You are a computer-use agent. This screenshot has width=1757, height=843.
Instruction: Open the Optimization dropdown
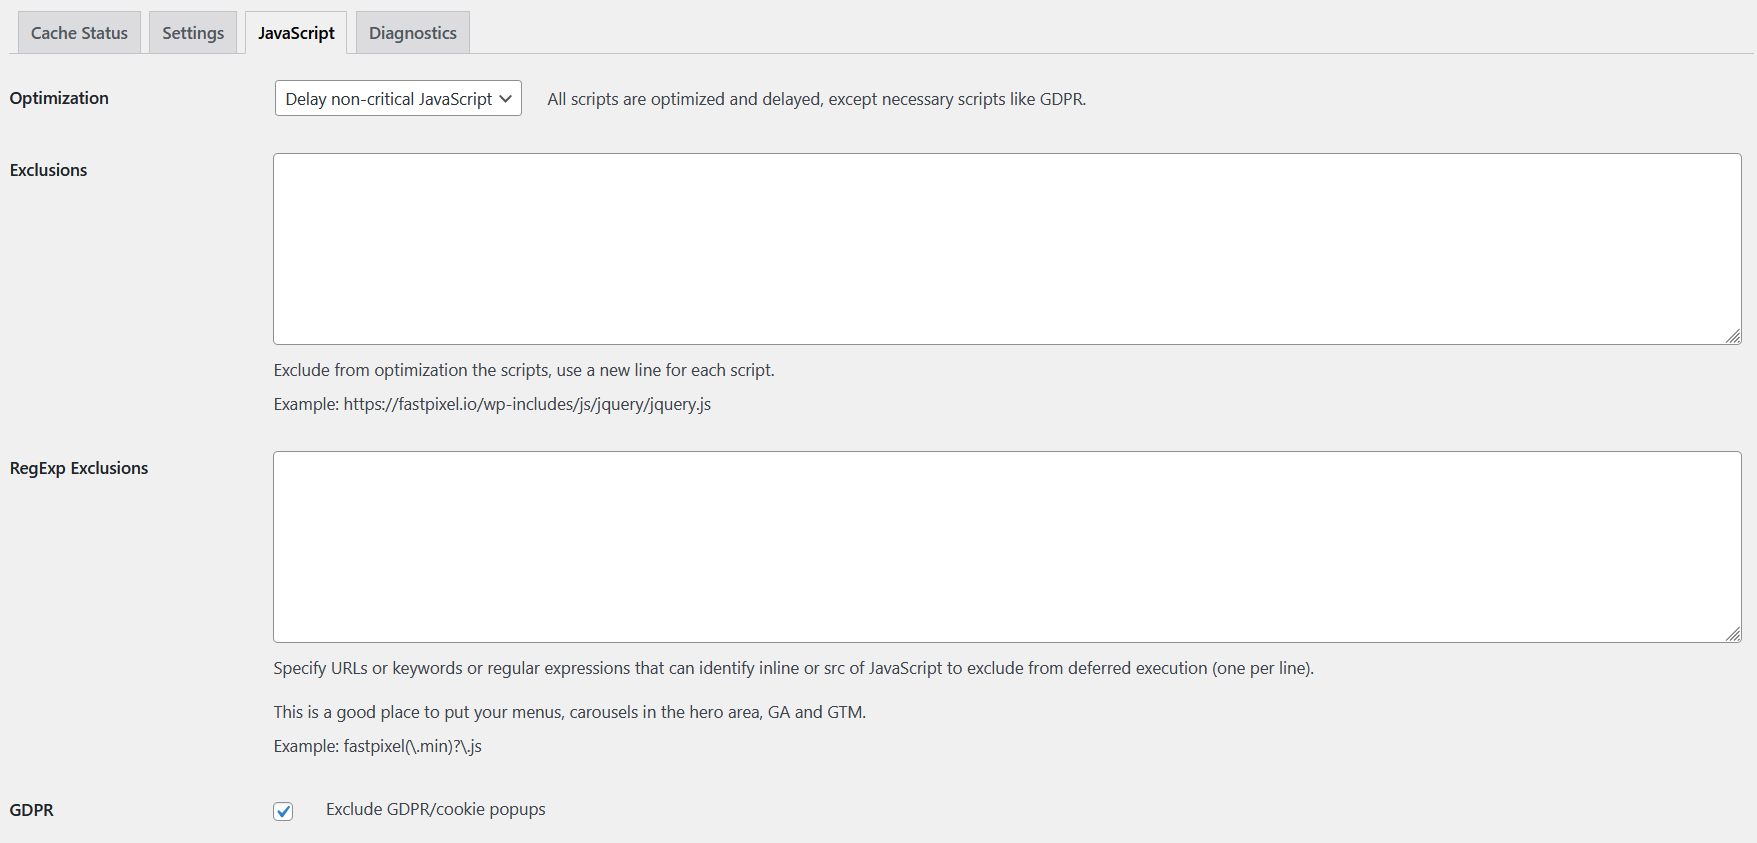[397, 98]
